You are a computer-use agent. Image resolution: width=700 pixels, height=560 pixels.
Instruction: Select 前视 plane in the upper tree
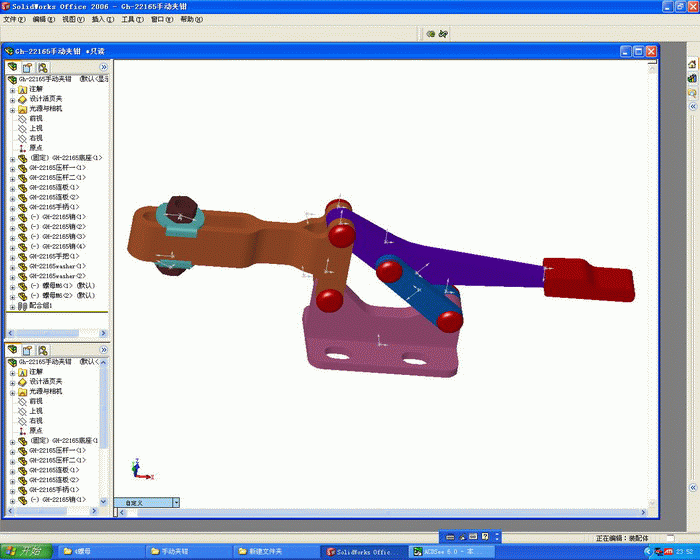click(x=36, y=118)
